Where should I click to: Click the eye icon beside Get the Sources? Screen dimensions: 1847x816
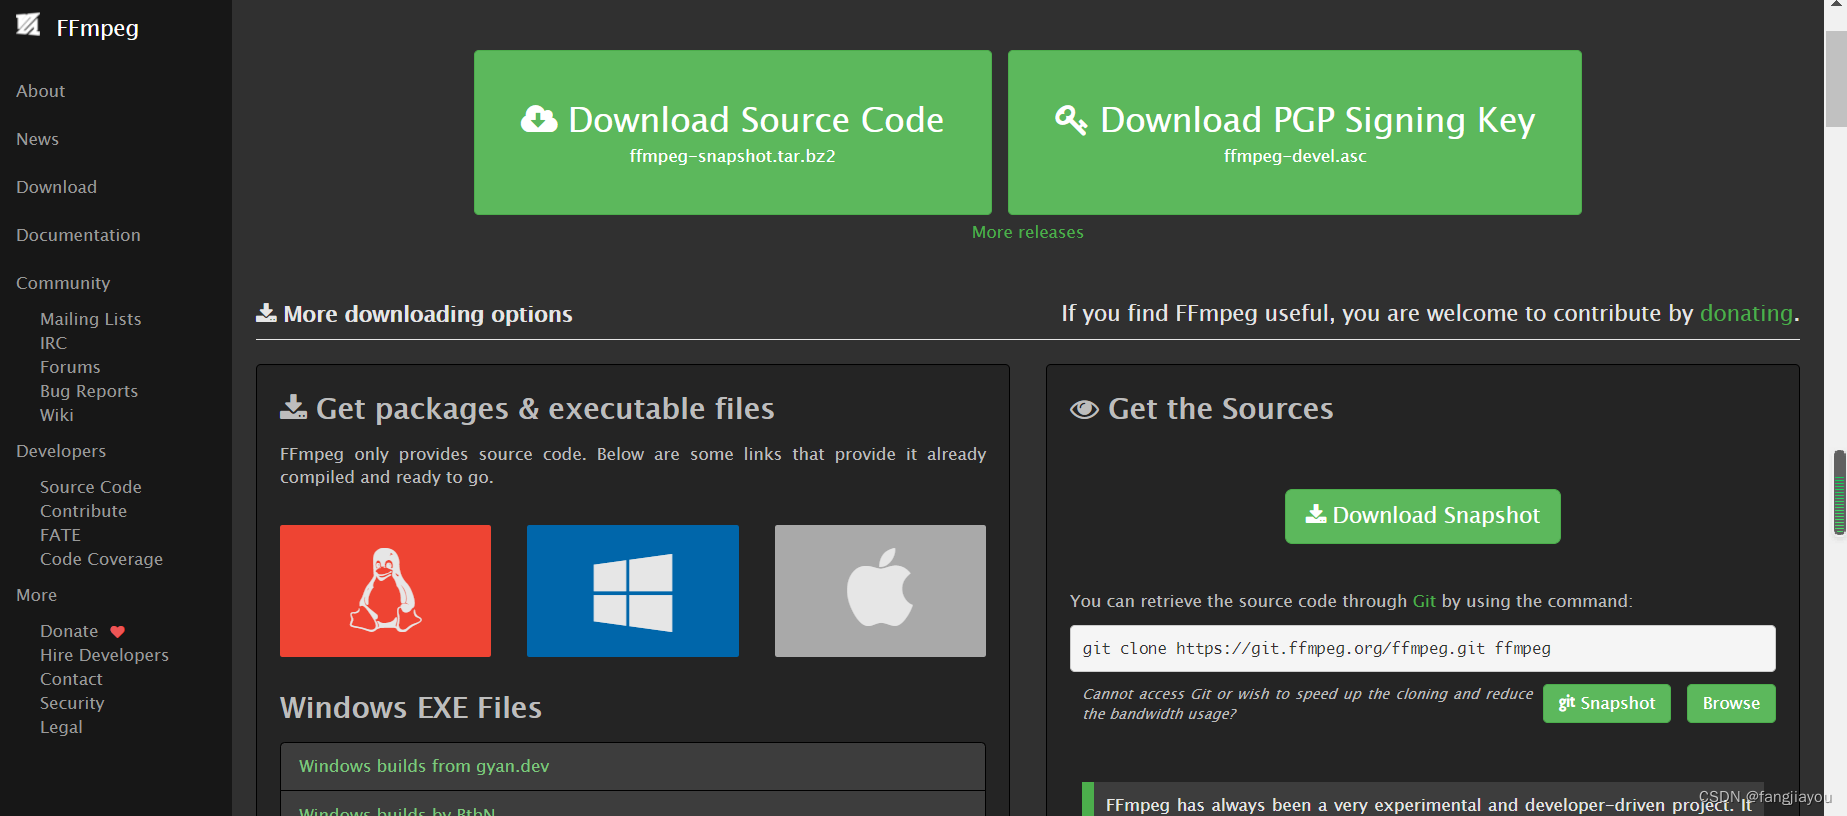click(x=1084, y=410)
